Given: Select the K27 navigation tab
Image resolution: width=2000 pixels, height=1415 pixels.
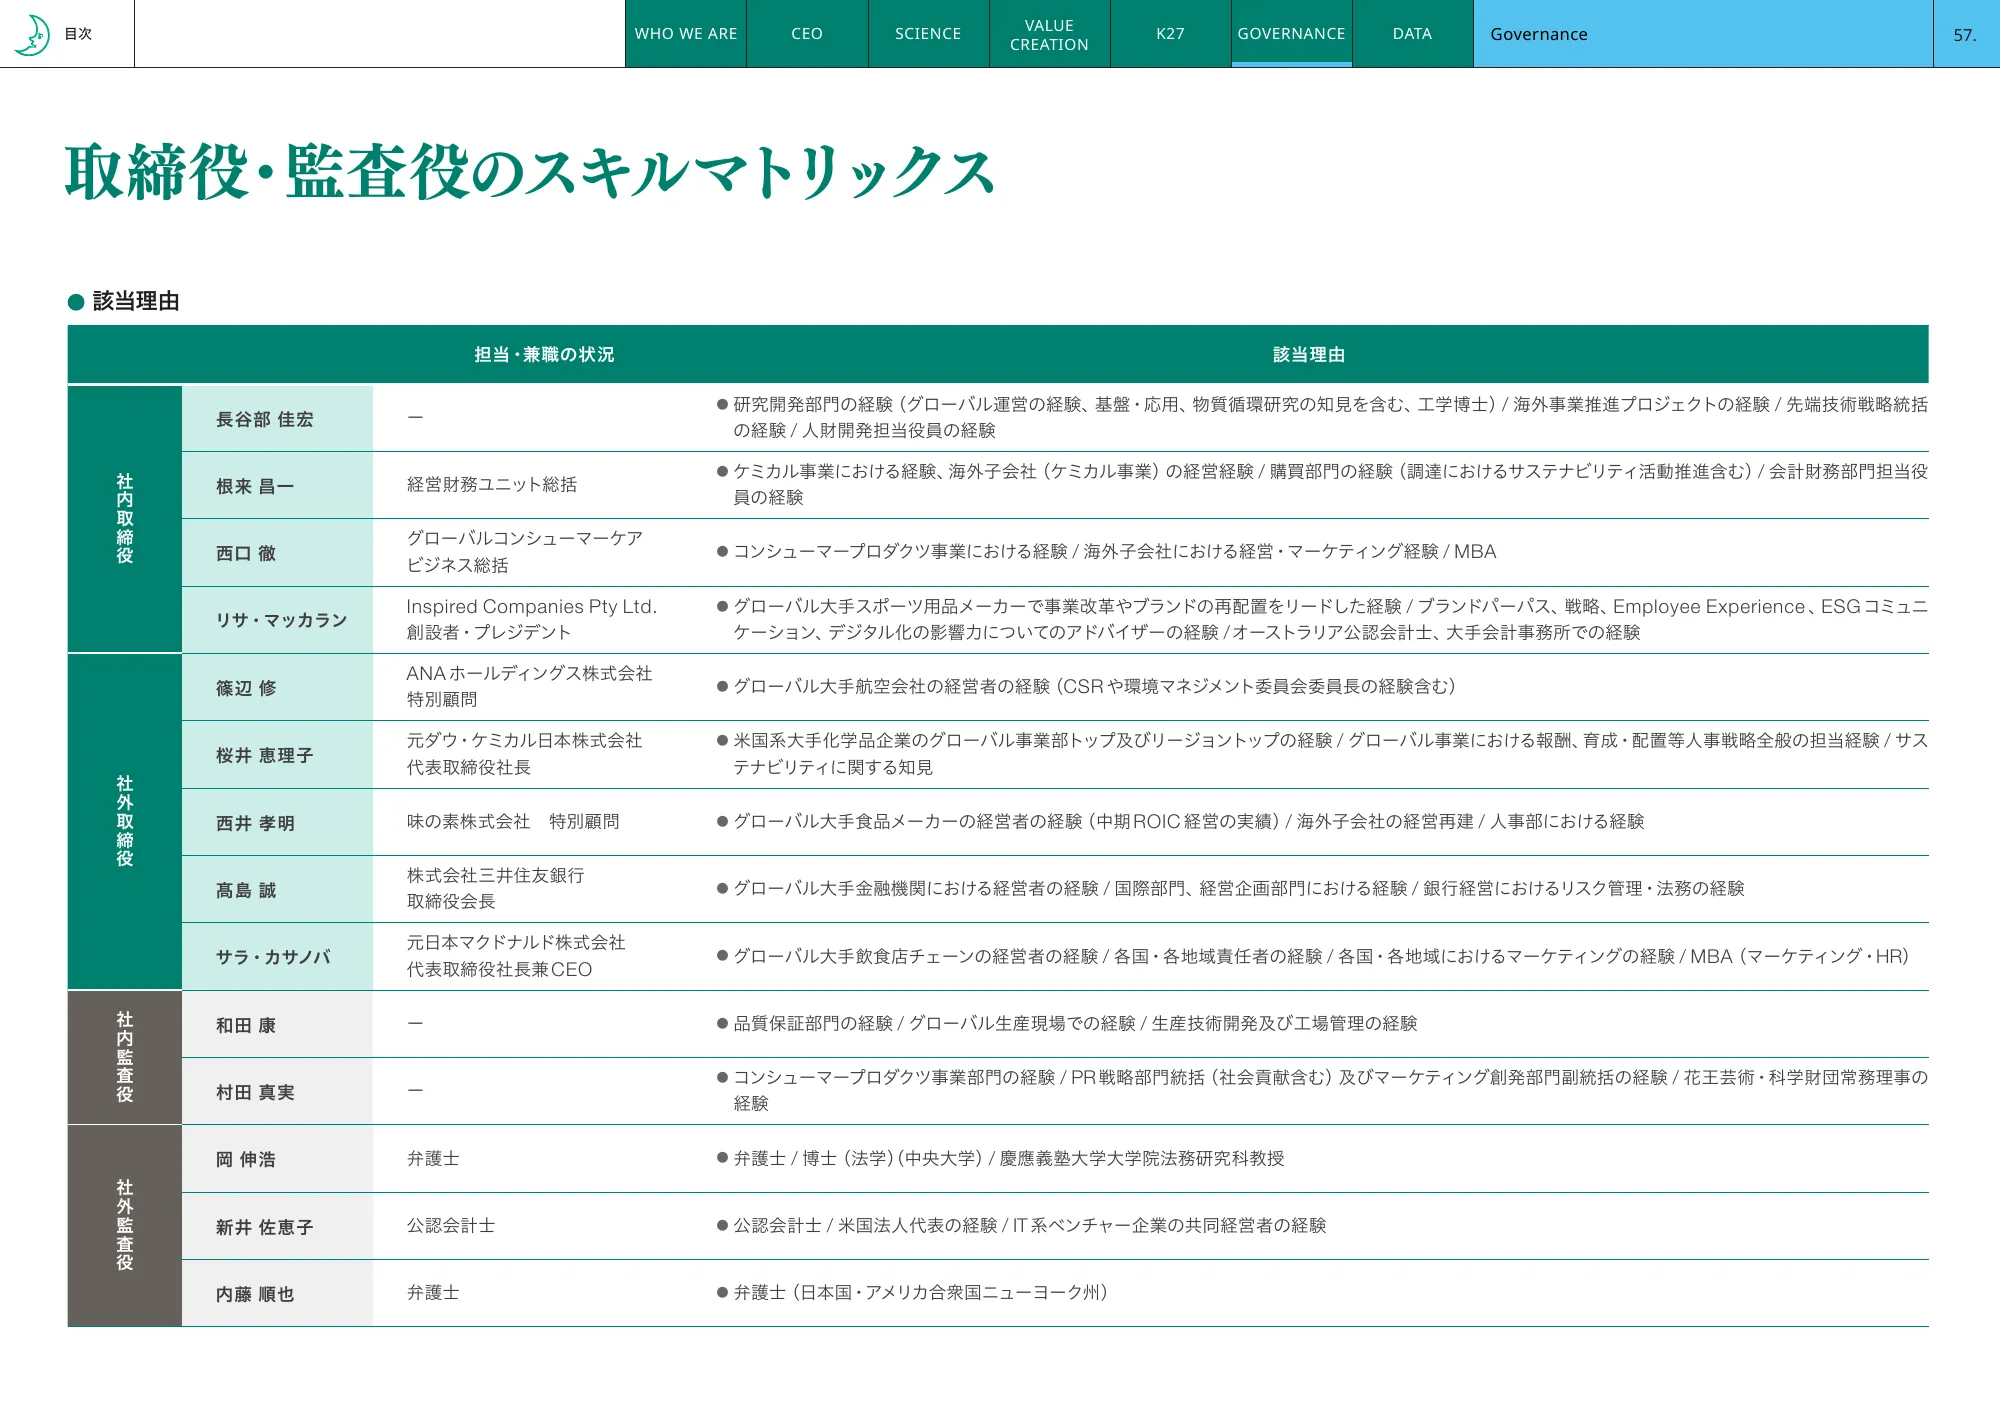Looking at the screenshot, I should tap(1170, 33).
